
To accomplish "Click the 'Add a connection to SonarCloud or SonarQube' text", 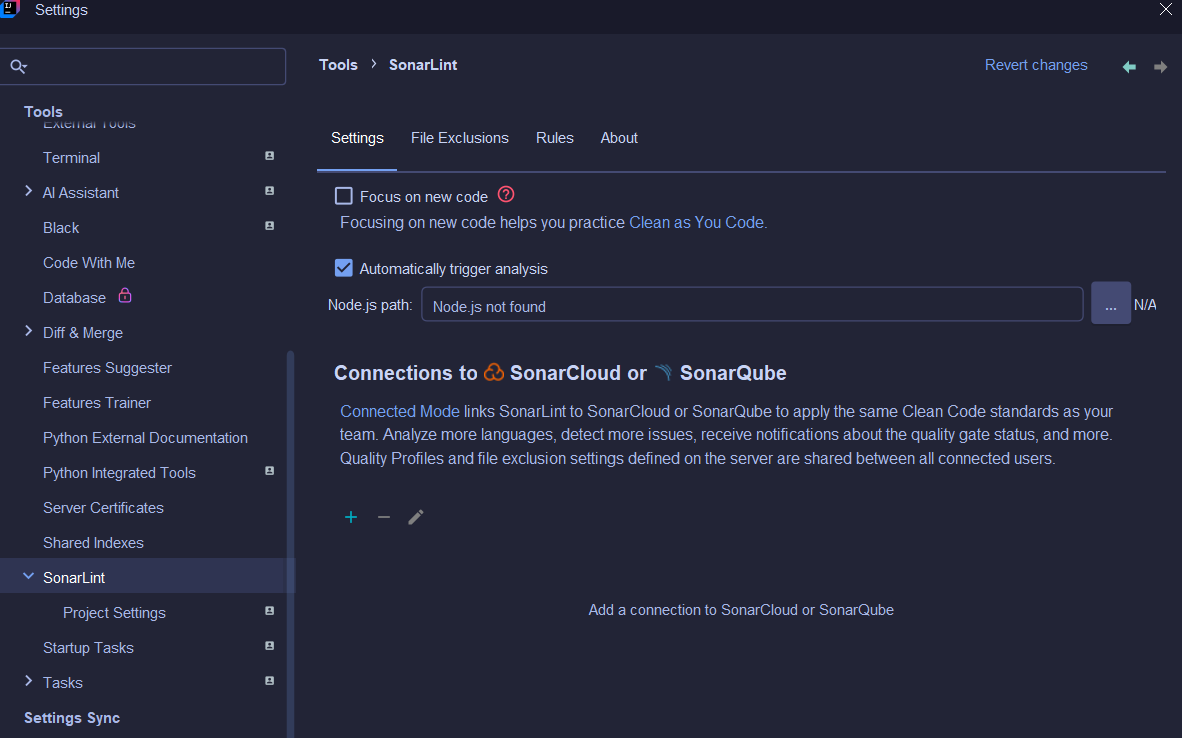I will (741, 610).
